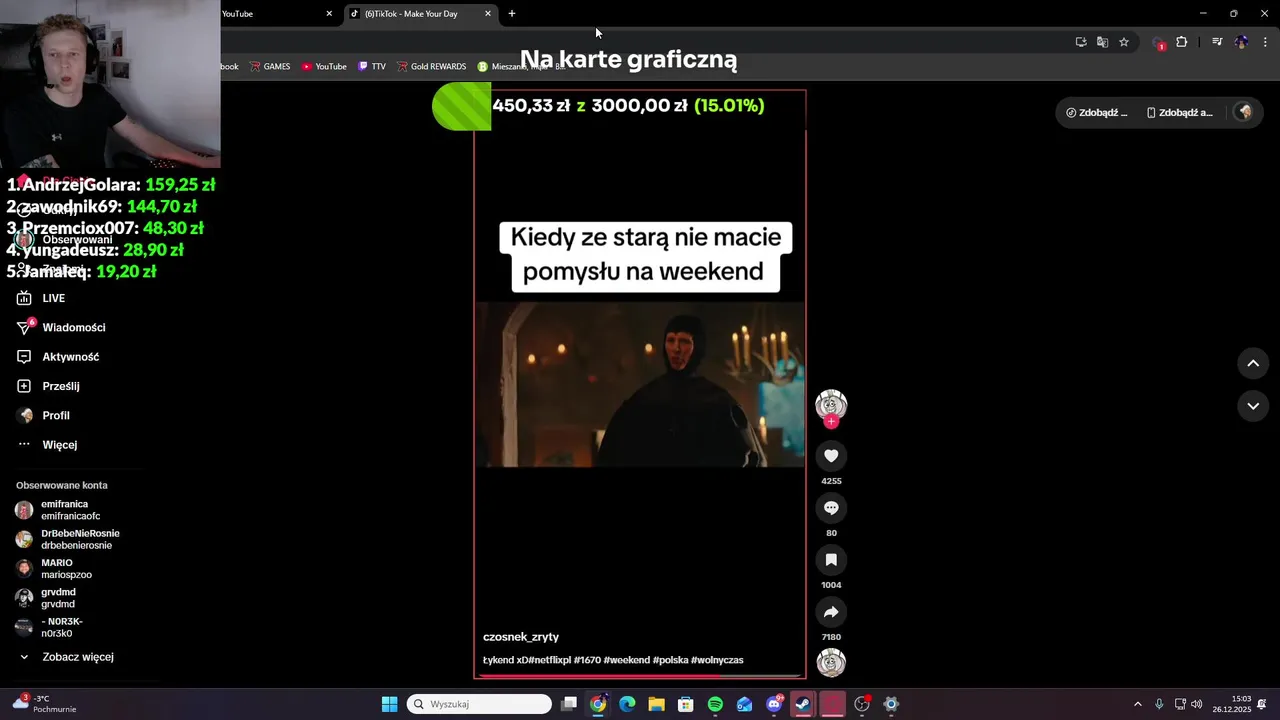
Task: Open Chrome extensions puzzle icon
Action: point(1182,42)
